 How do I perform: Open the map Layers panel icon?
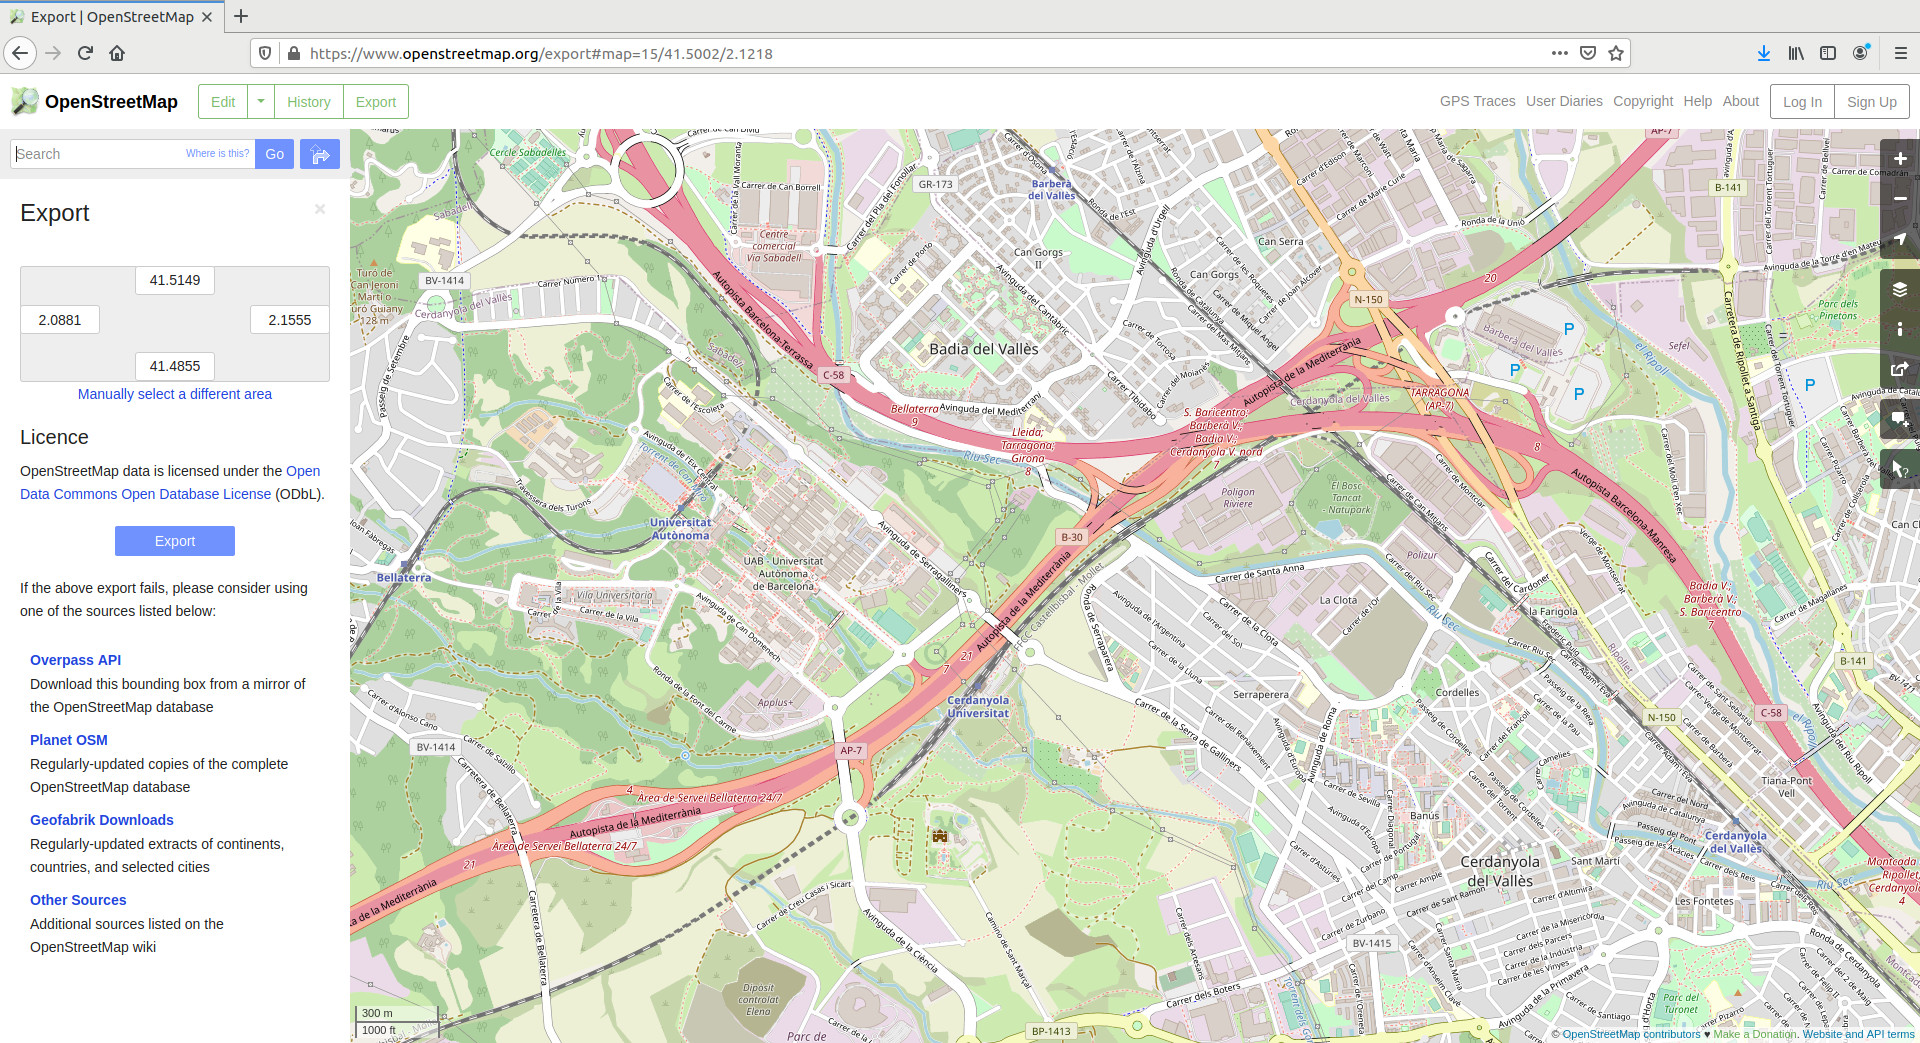1900,289
